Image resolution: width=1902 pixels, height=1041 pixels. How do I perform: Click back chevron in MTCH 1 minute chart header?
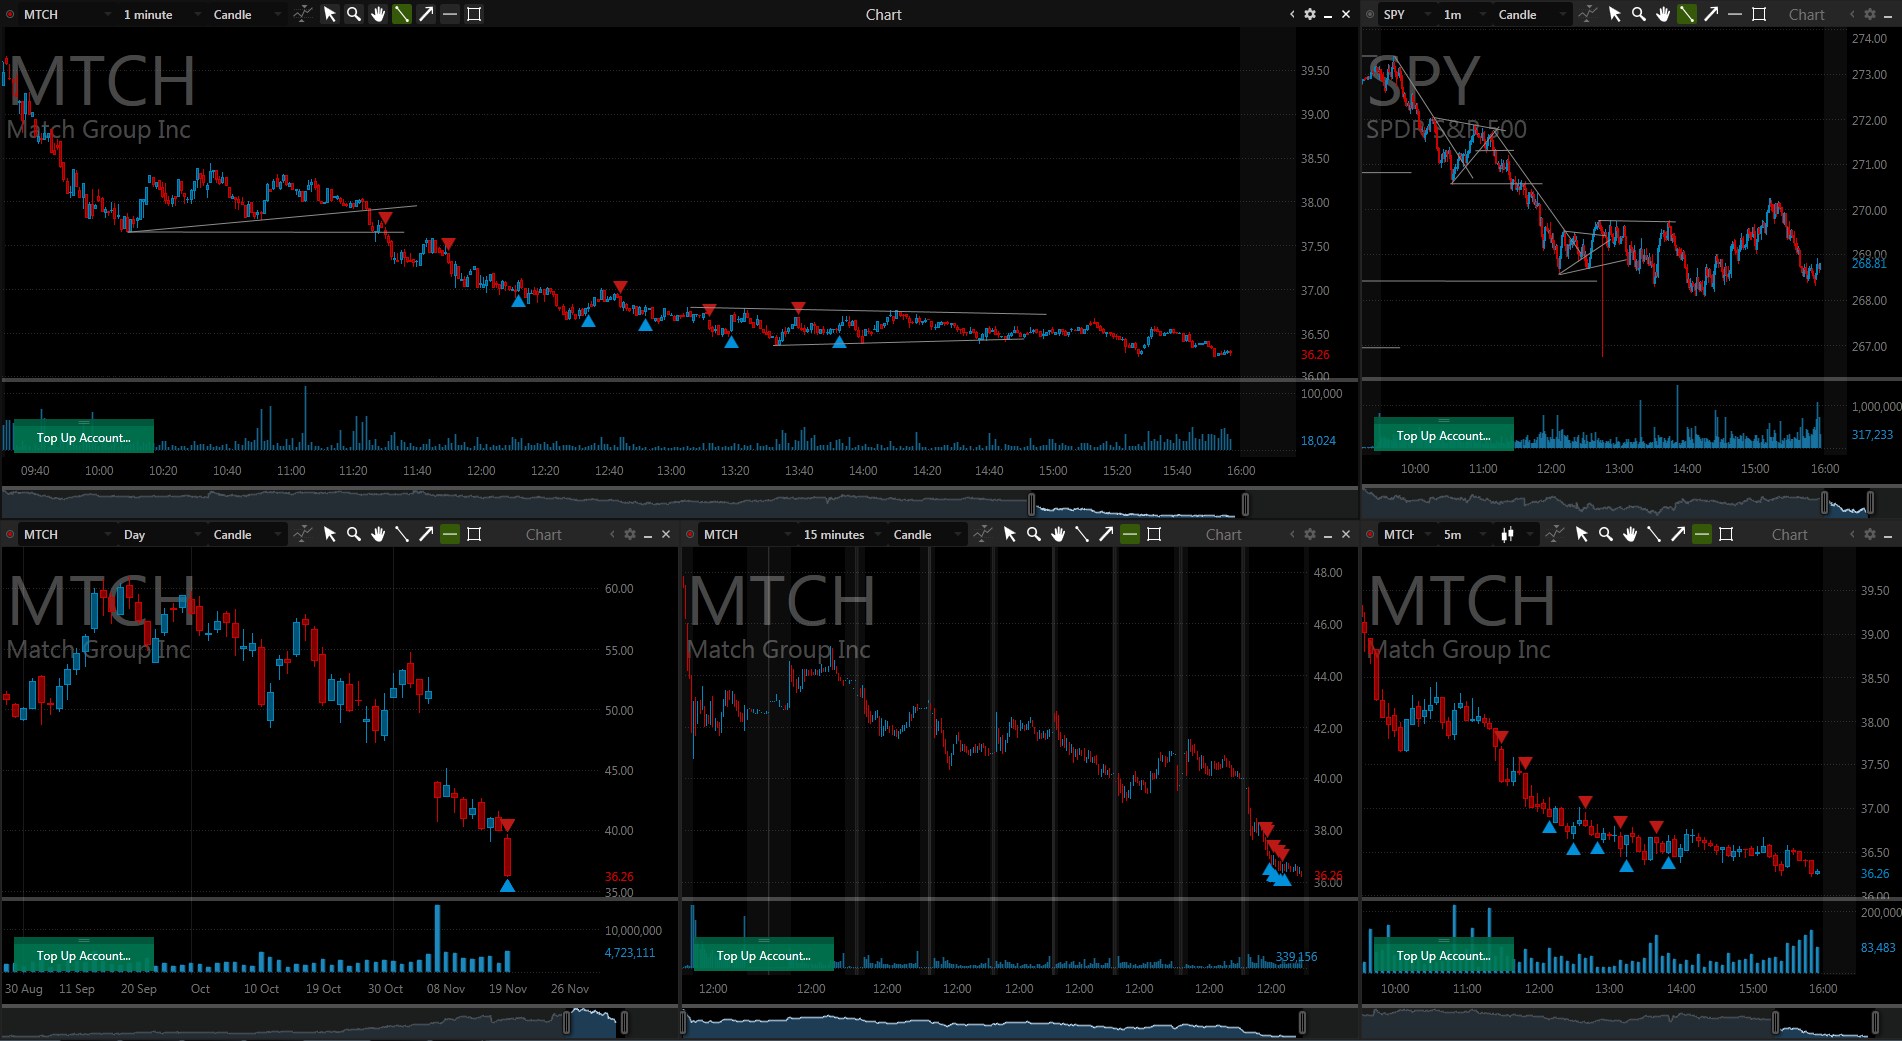click(1292, 14)
